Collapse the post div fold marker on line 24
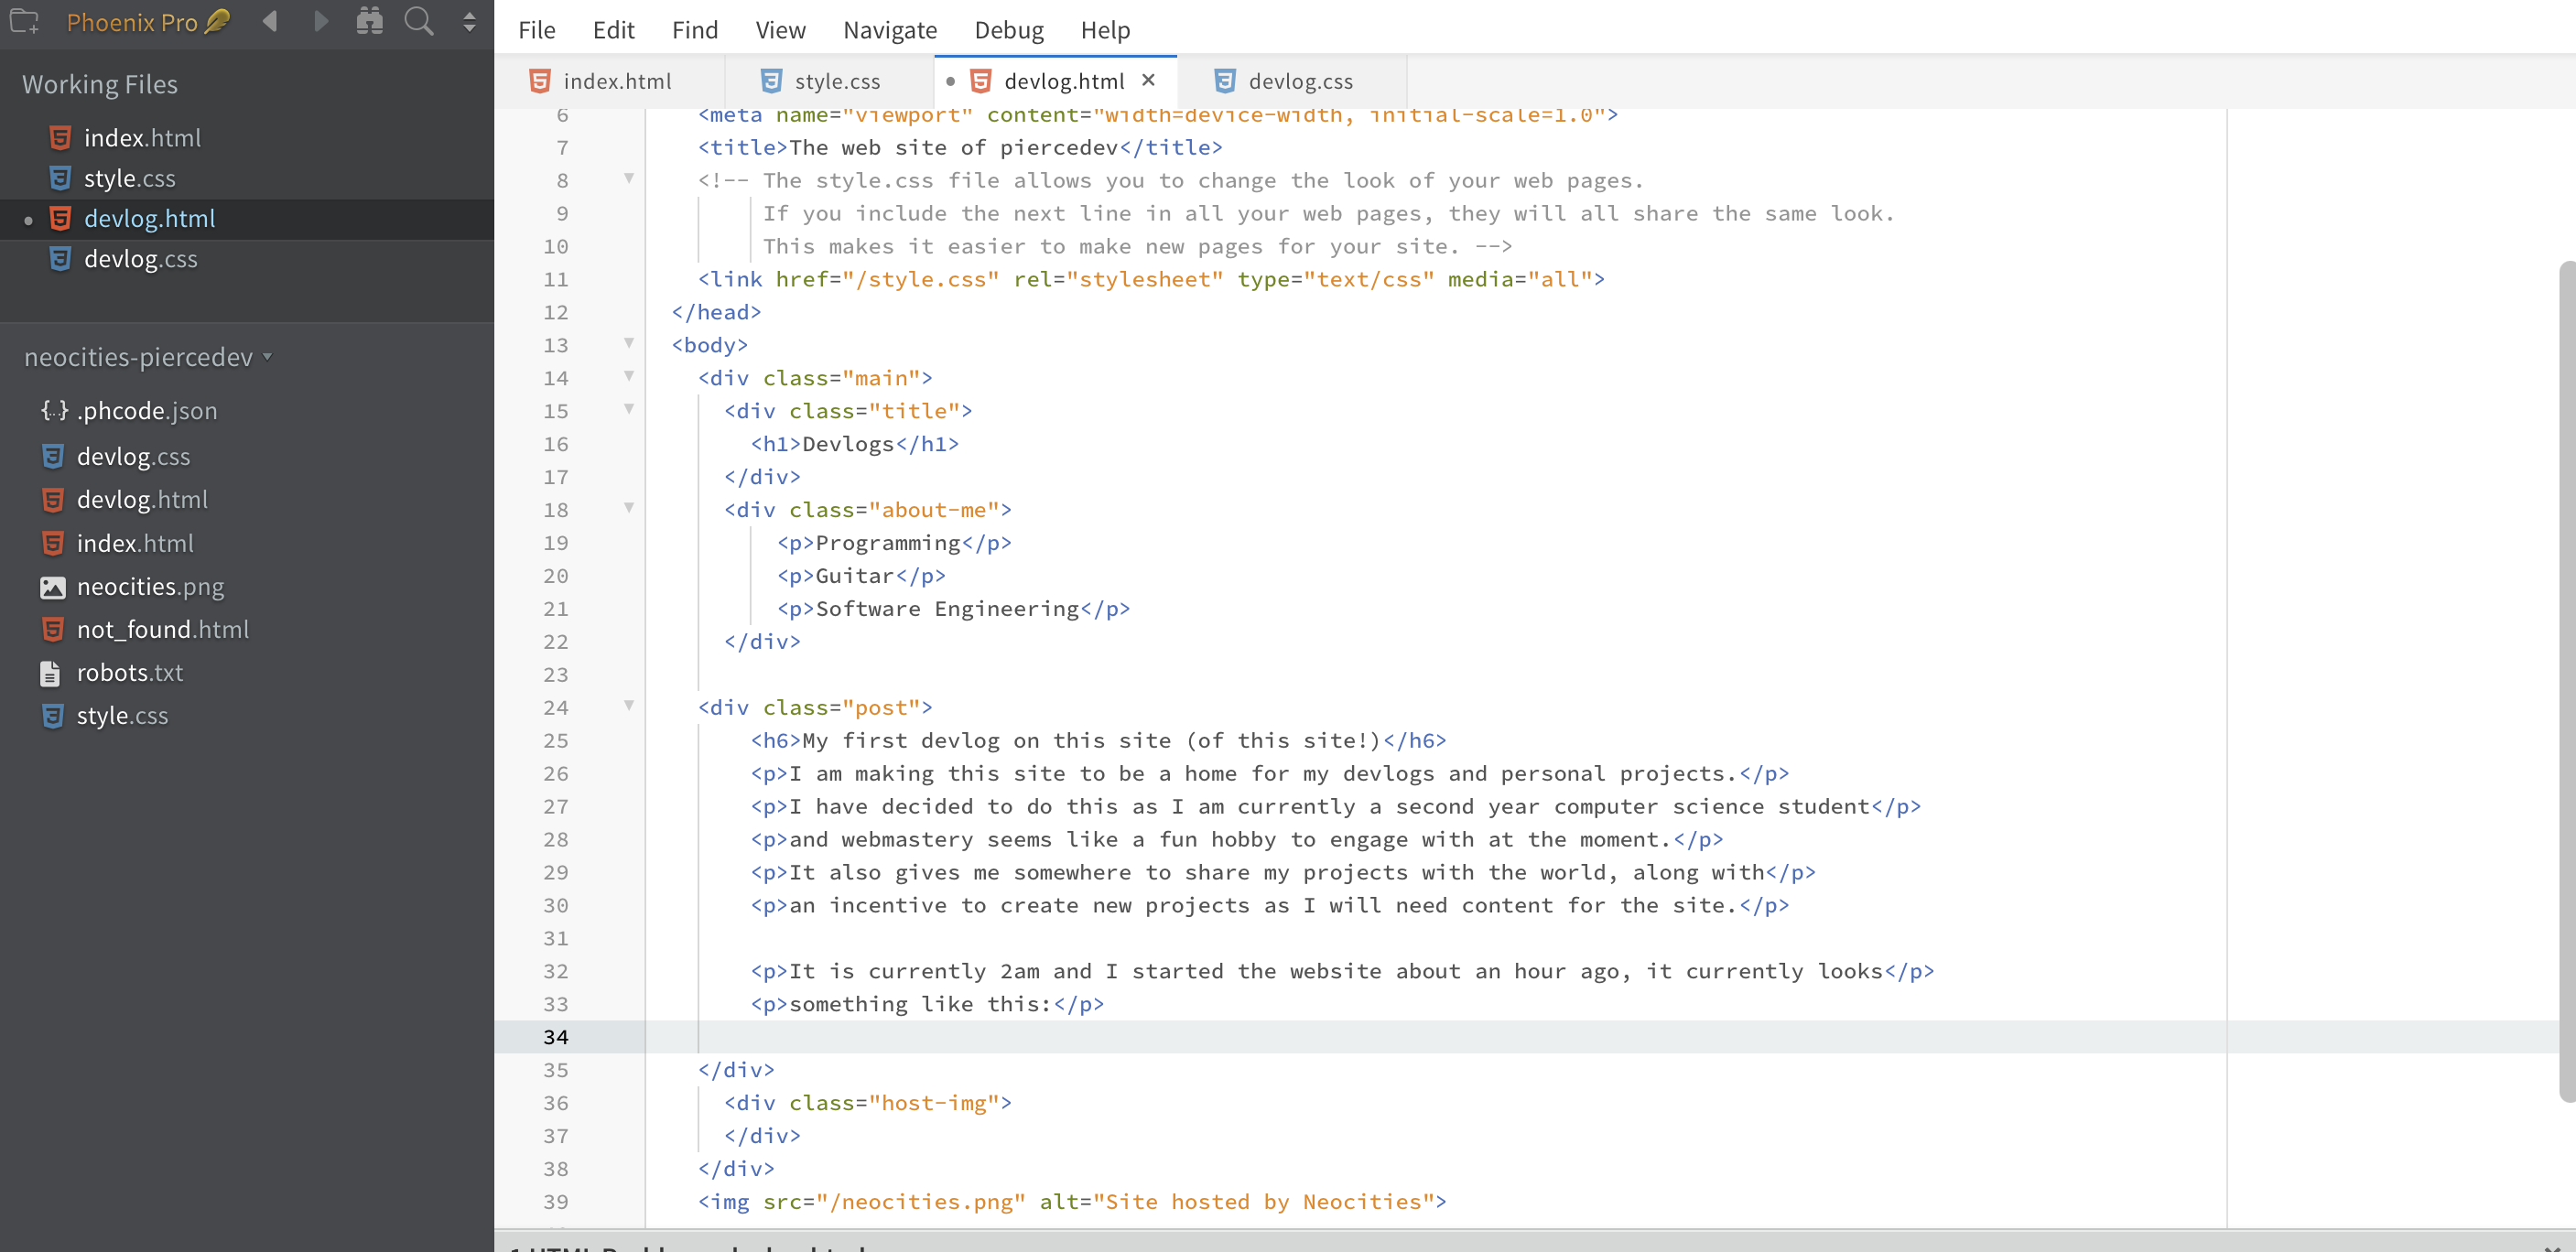 tap(629, 706)
